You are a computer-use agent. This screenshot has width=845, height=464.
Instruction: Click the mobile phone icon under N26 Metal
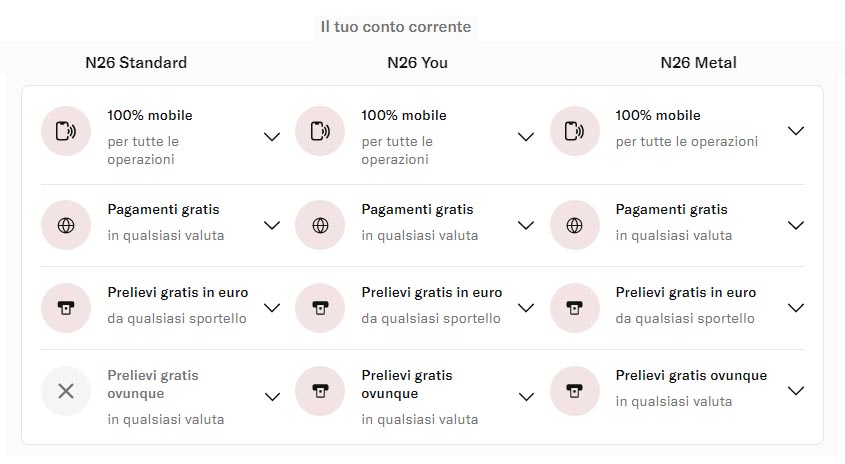[x=574, y=131]
